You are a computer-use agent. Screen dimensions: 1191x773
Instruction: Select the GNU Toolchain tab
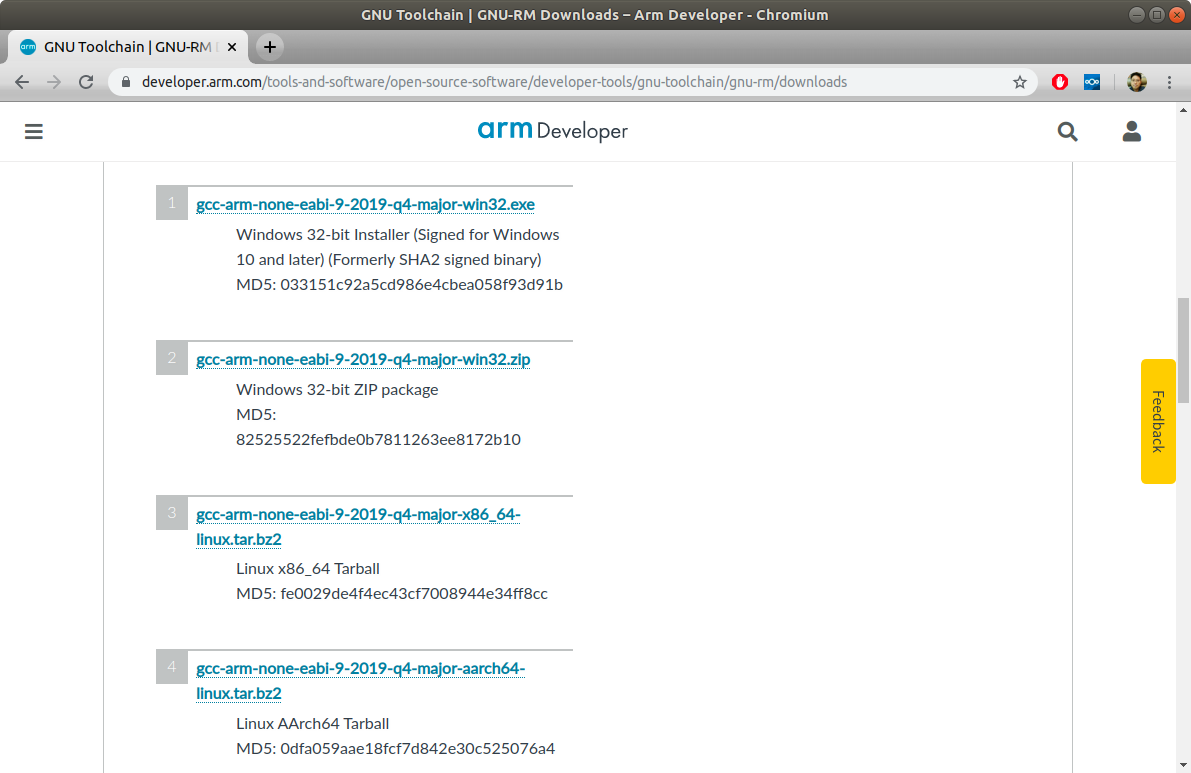pyautogui.click(x=126, y=47)
